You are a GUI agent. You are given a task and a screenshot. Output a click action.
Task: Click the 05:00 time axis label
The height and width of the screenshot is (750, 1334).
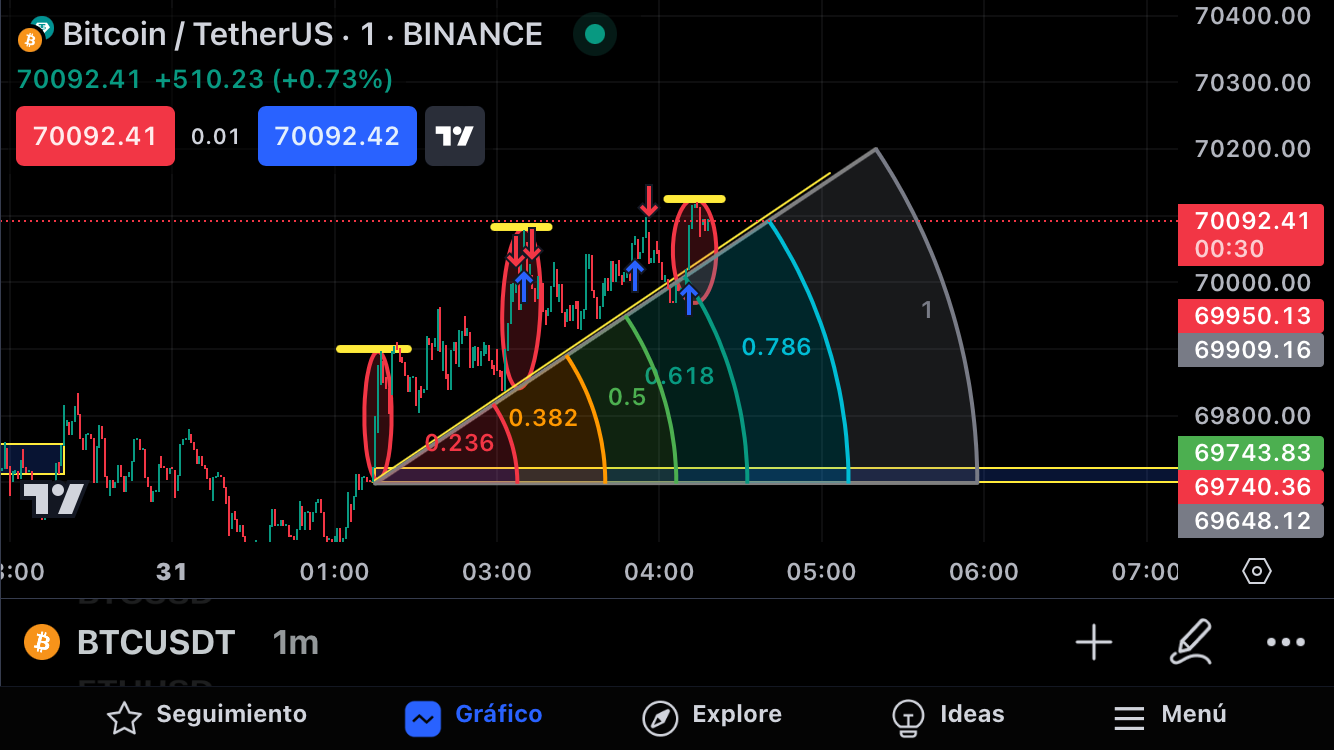[x=822, y=572]
